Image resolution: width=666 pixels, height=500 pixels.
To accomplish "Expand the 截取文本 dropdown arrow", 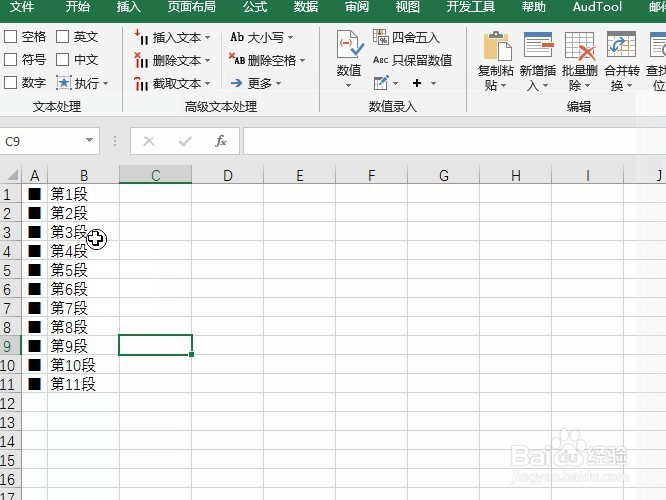I will coord(208,84).
